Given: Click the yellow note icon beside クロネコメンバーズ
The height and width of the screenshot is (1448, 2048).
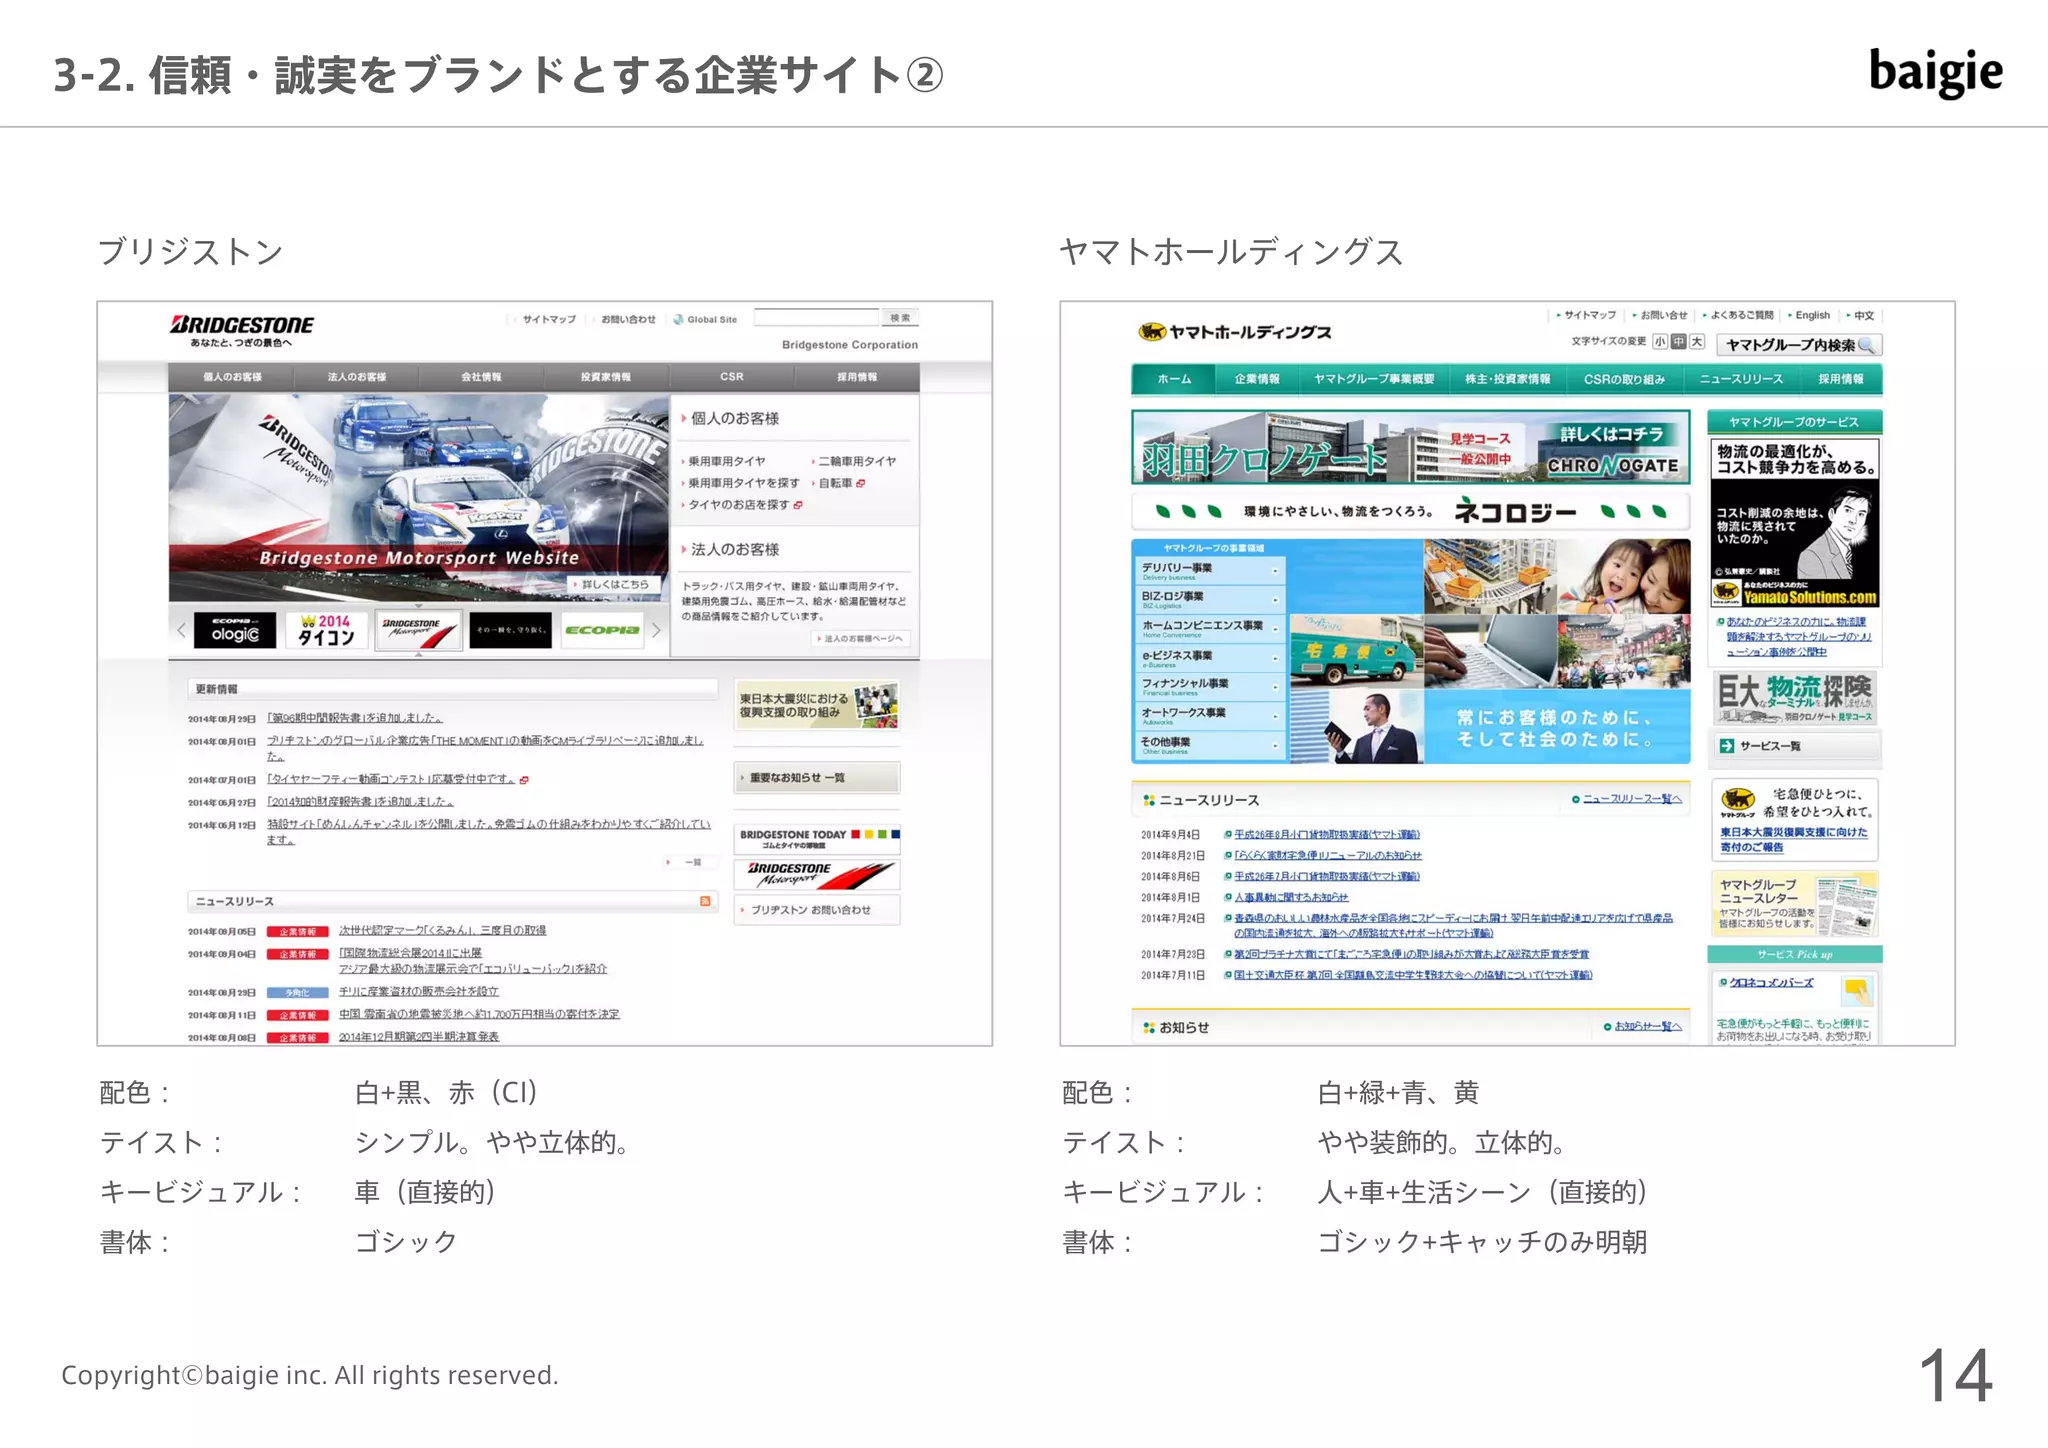Looking at the screenshot, I should point(1857,991).
